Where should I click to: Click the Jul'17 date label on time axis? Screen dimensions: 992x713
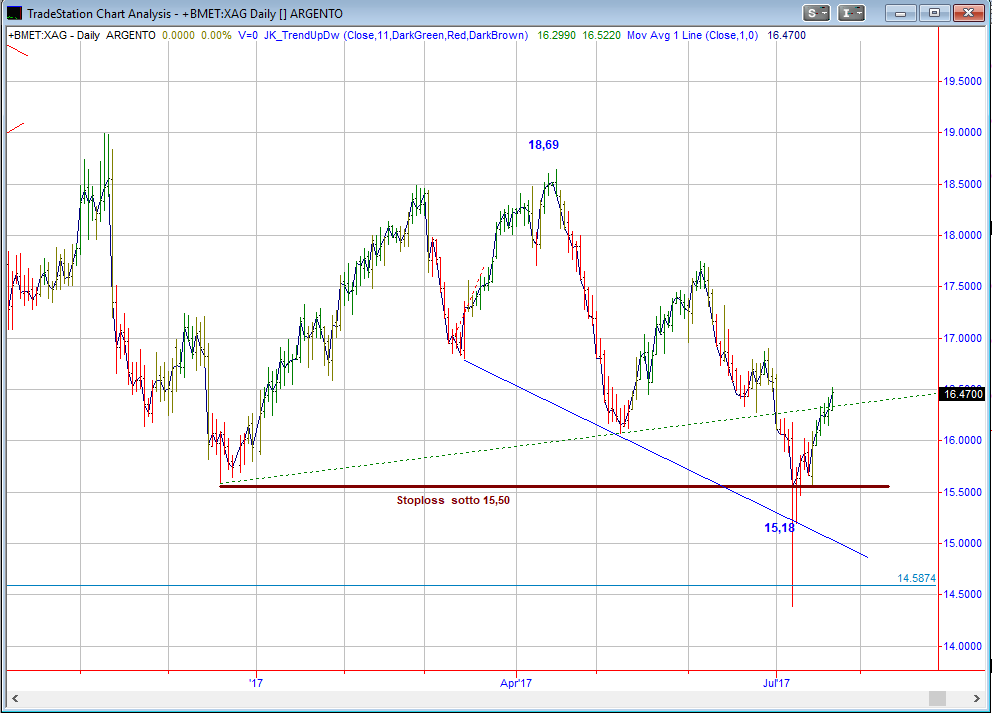click(x=776, y=683)
